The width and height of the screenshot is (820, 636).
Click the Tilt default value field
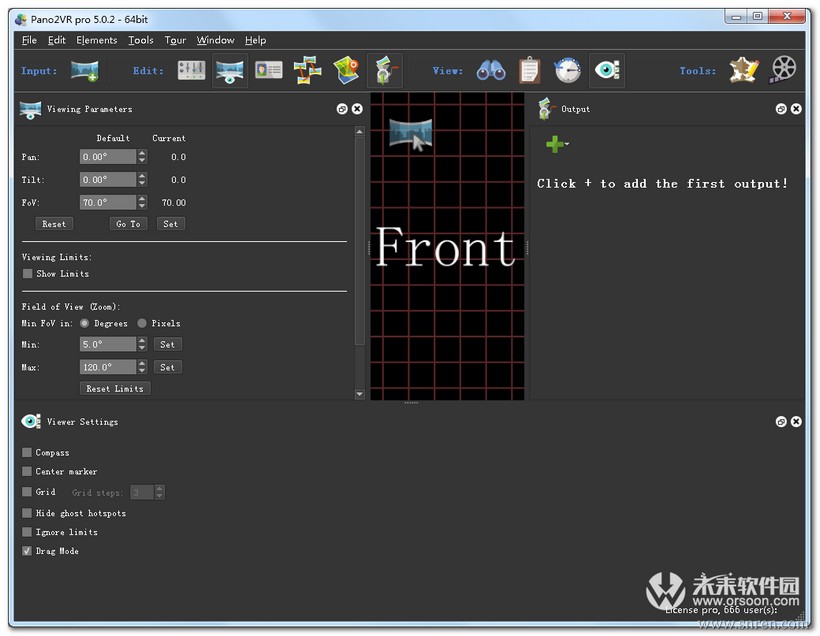[108, 179]
